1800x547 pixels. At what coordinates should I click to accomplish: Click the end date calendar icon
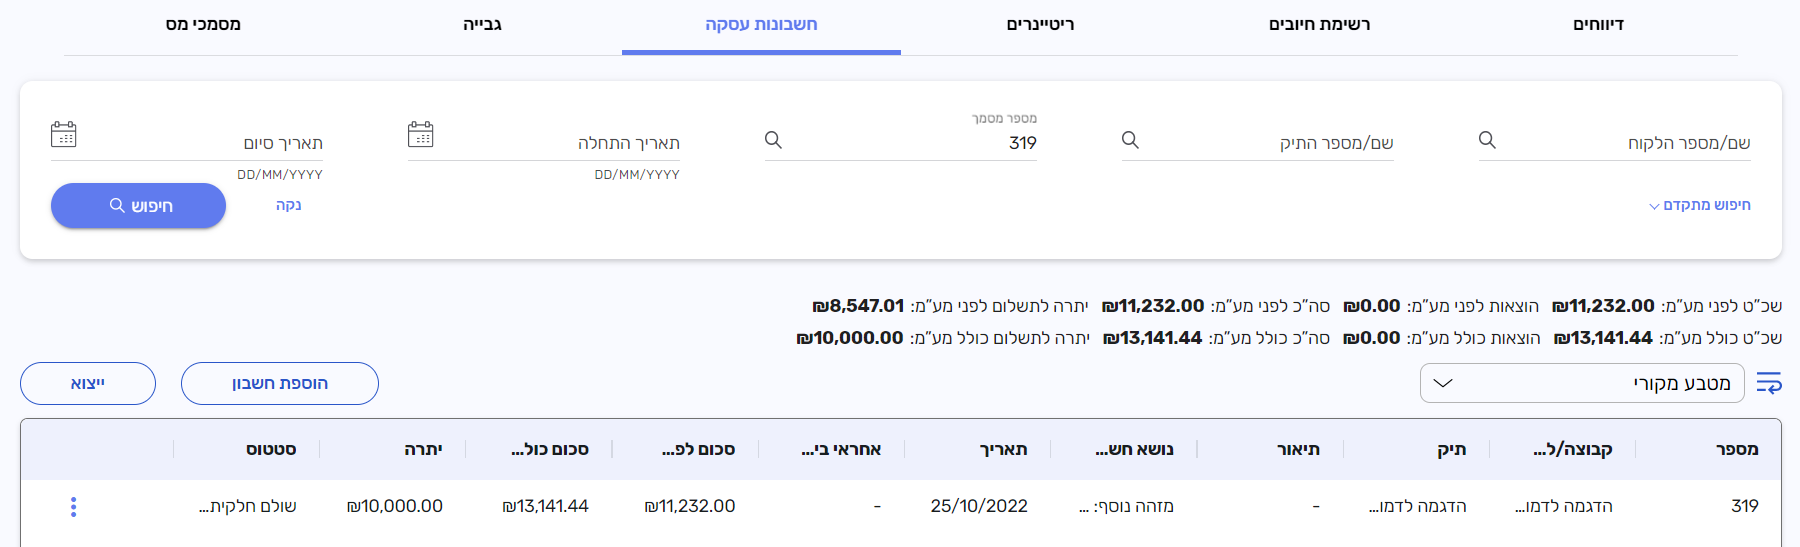[x=63, y=135]
